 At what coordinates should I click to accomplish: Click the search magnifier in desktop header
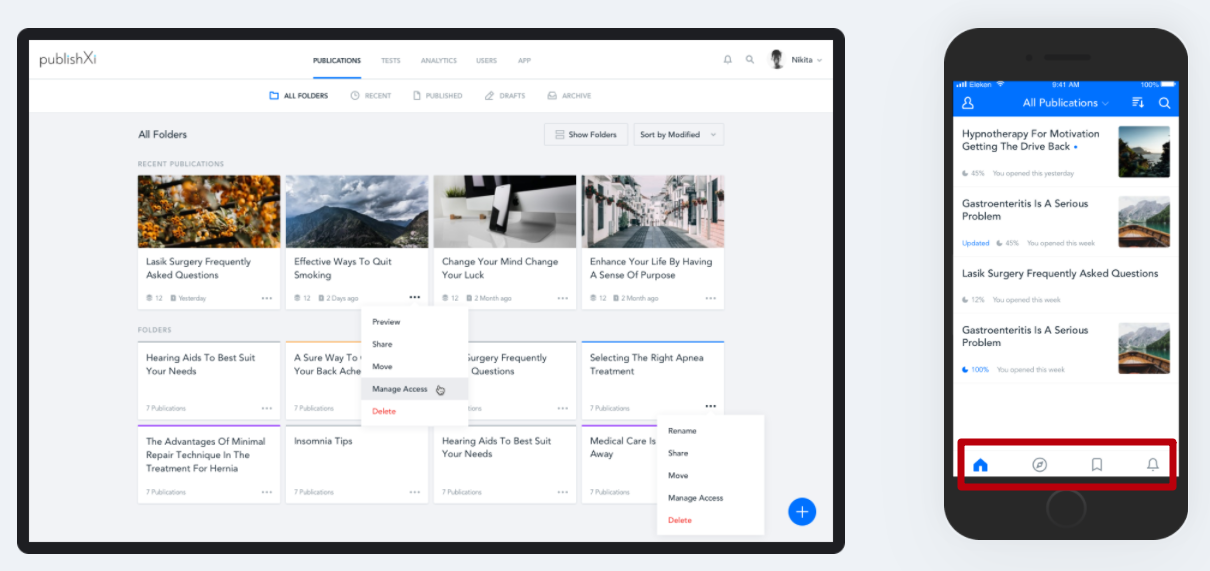(750, 60)
